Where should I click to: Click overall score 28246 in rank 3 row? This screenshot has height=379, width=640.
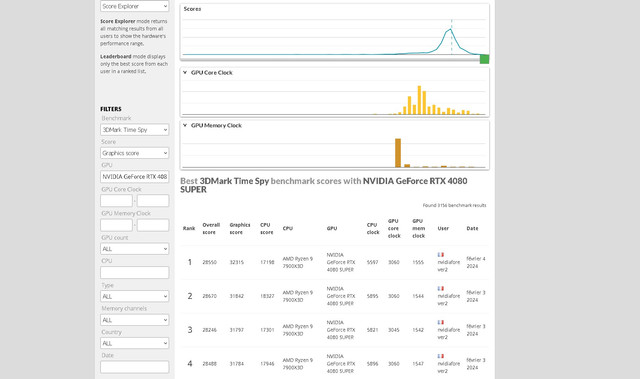point(209,330)
